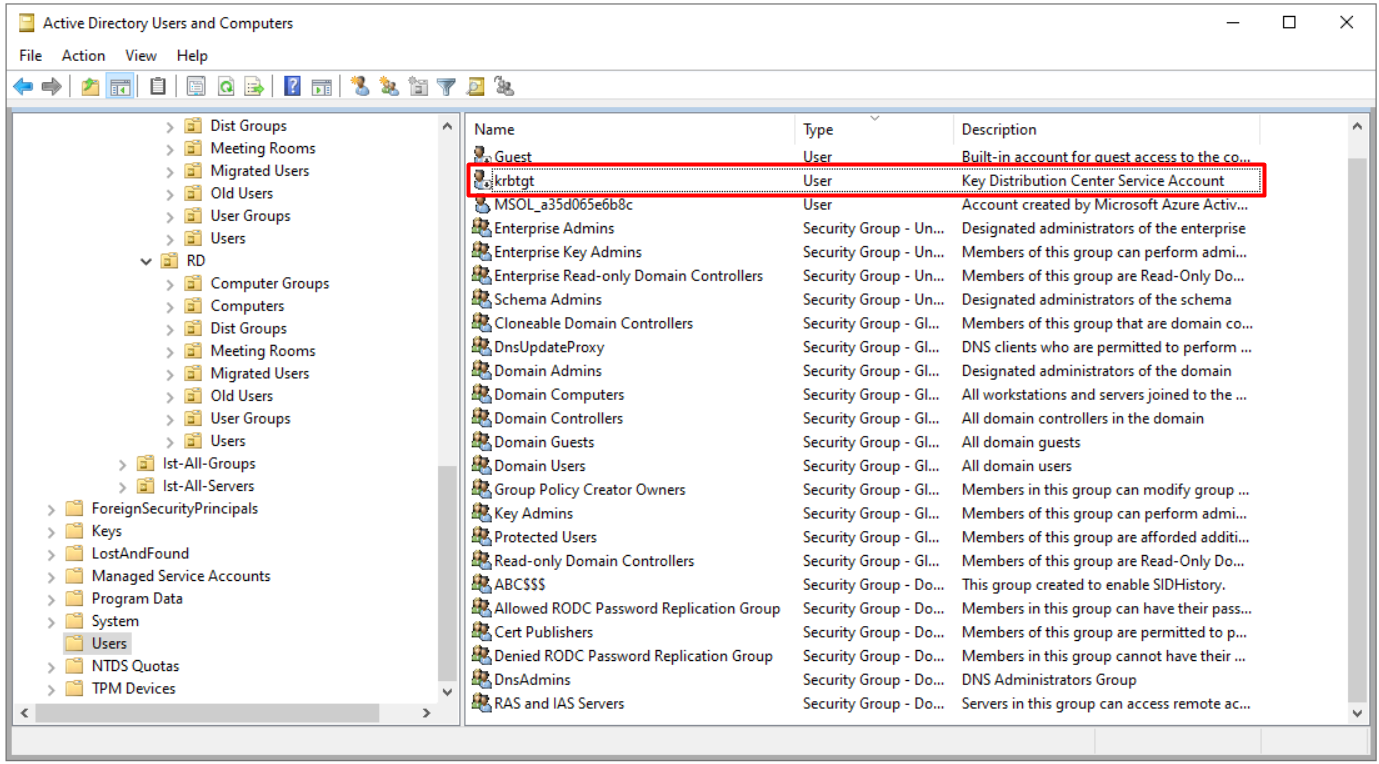
Task: Open Help with blue question mark icon
Action: [x=292, y=87]
